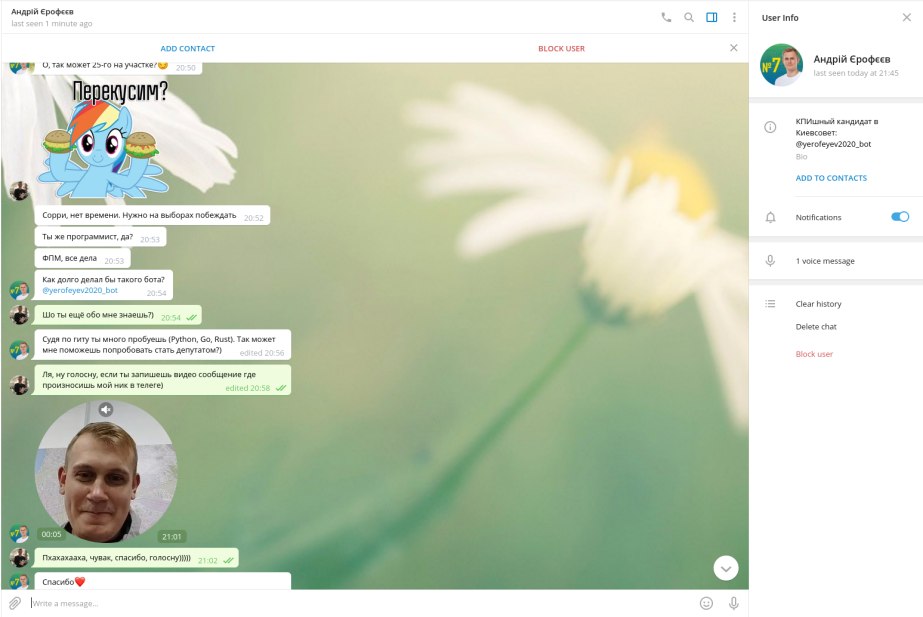This screenshot has height=617, width=923.
Task: Open the emoji picker smiley icon
Action: (706, 603)
